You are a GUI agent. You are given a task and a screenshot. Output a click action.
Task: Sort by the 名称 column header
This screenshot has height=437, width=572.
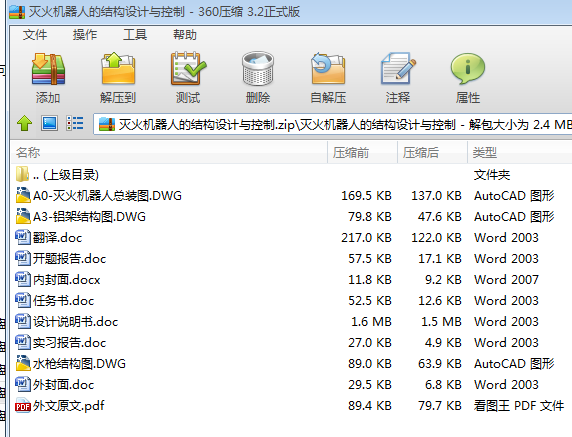(169, 152)
